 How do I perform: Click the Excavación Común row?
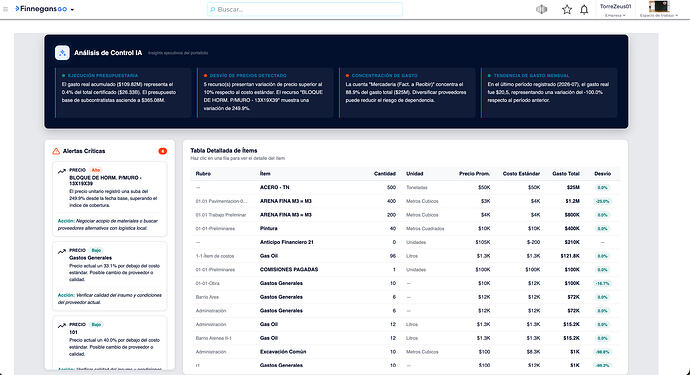tap(405, 352)
